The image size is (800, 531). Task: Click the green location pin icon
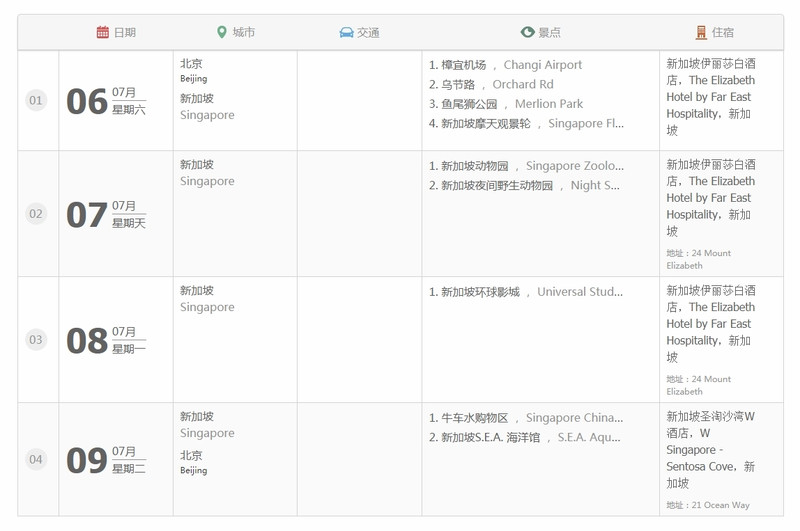pos(221,32)
